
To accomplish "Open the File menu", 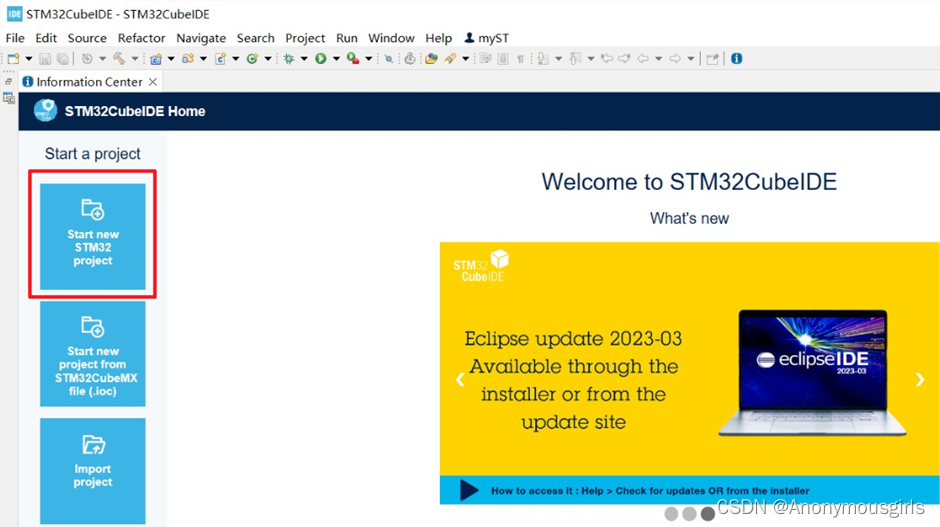I will point(15,38).
